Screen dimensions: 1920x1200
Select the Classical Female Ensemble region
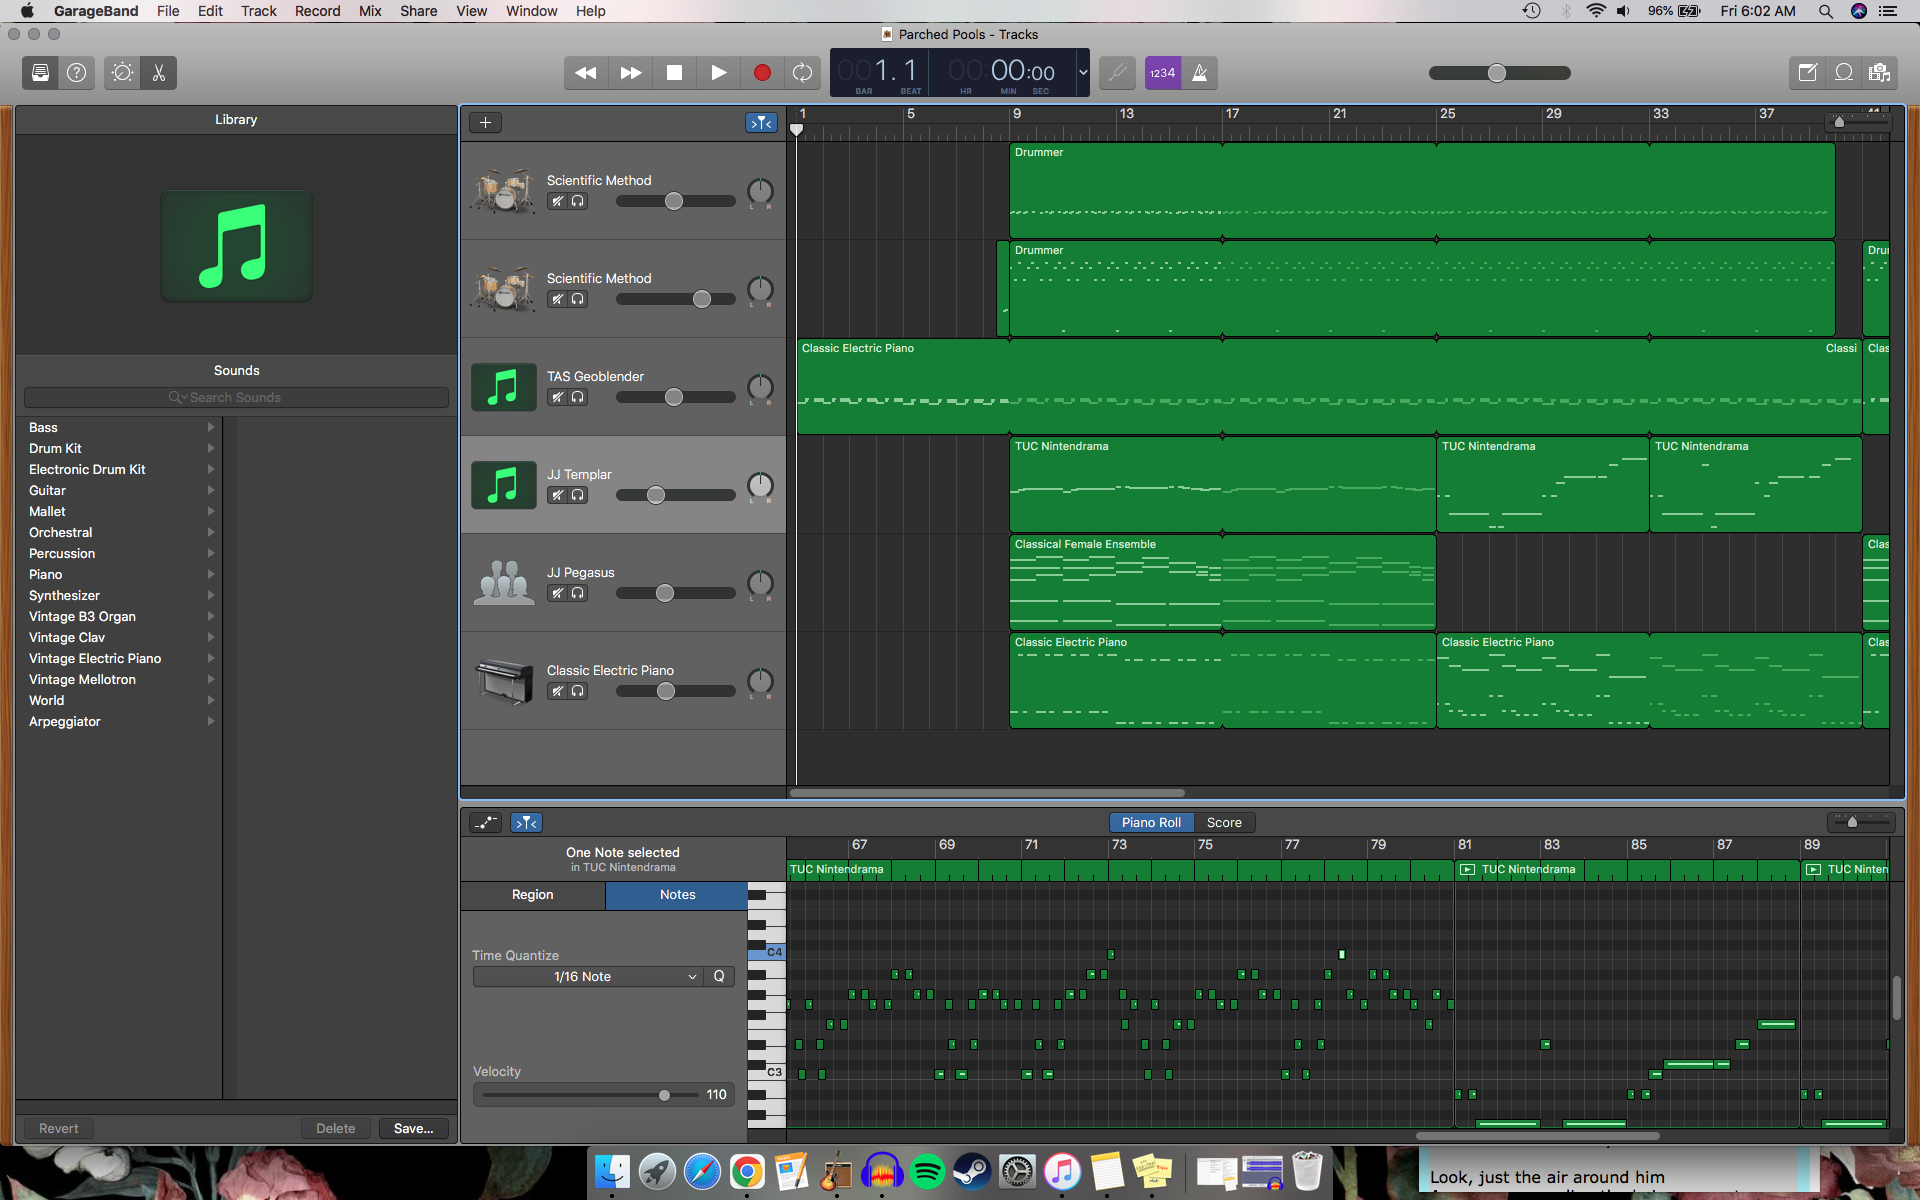click(1222, 583)
